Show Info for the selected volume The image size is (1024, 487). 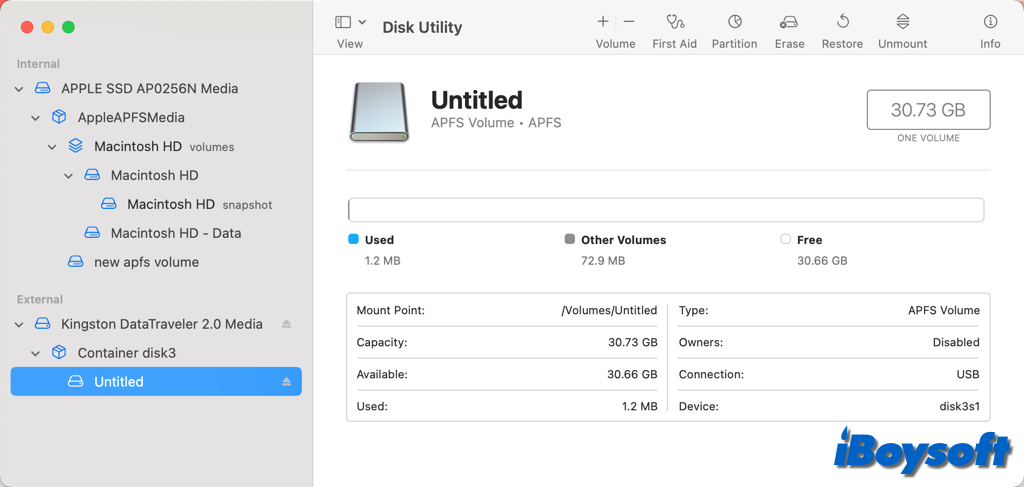click(990, 22)
